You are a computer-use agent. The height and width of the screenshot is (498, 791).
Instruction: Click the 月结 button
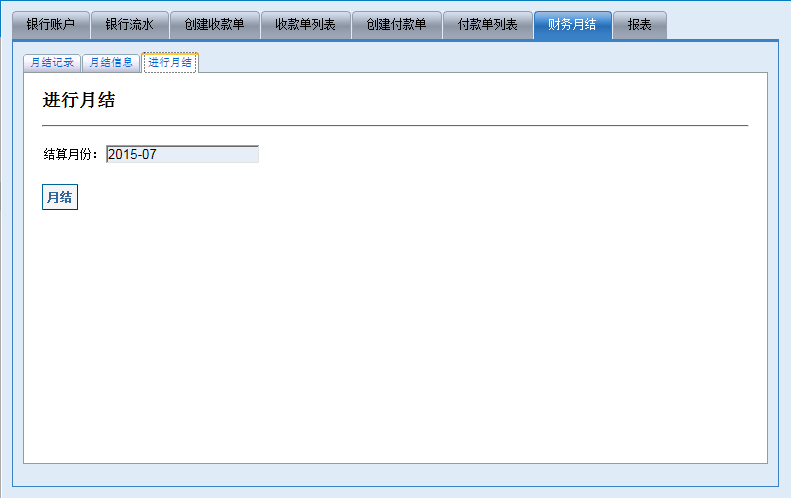pyautogui.click(x=60, y=197)
